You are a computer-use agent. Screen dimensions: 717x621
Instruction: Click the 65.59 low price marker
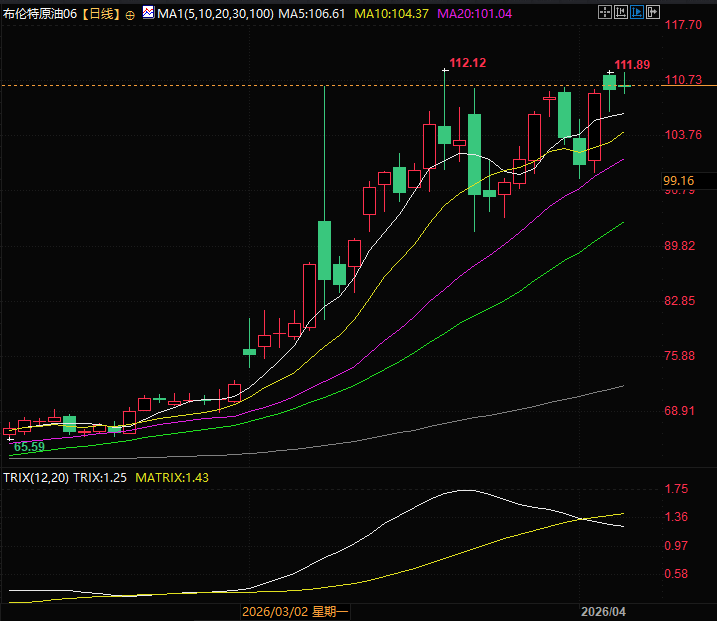29,446
